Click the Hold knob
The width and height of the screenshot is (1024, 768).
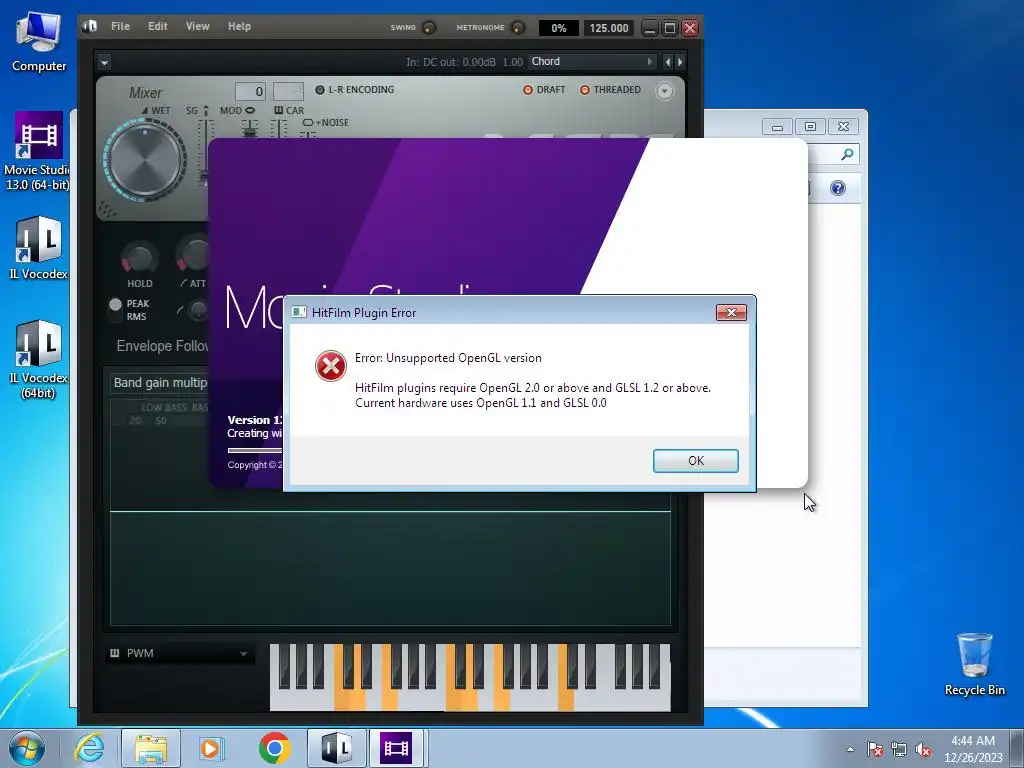[139, 258]
